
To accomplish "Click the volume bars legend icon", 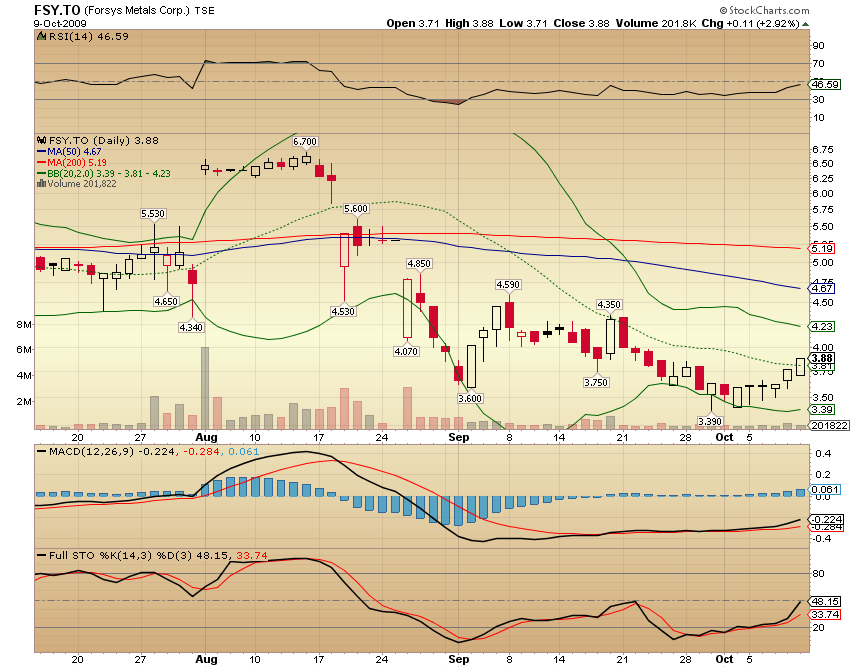I will click(x=41, y=184).
